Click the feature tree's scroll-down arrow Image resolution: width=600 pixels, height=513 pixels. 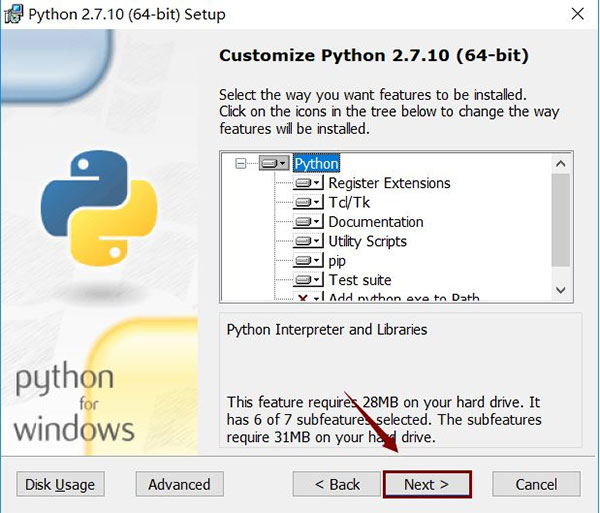coord(561,290)
